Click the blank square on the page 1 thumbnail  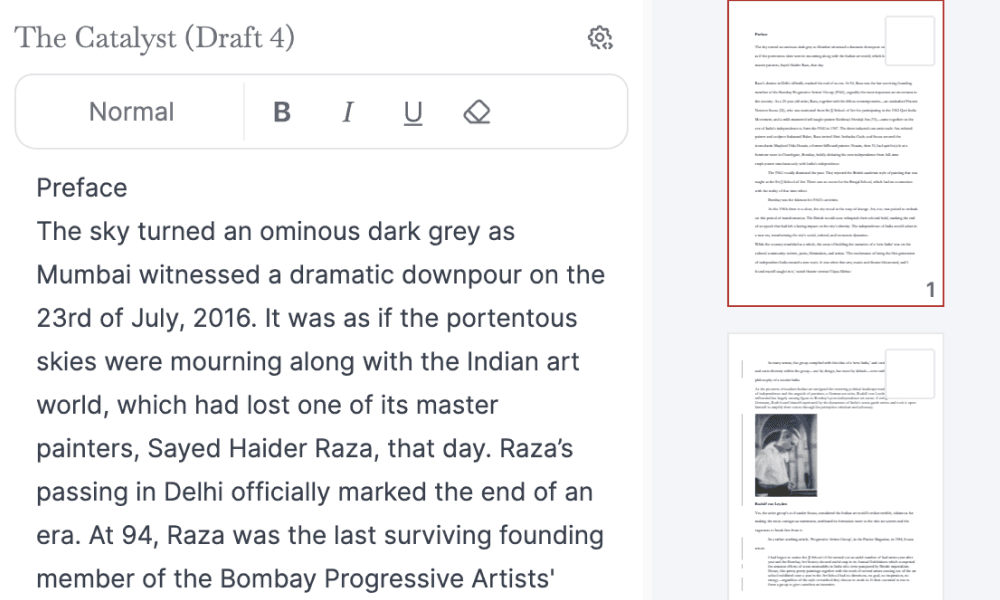[910, 41]
